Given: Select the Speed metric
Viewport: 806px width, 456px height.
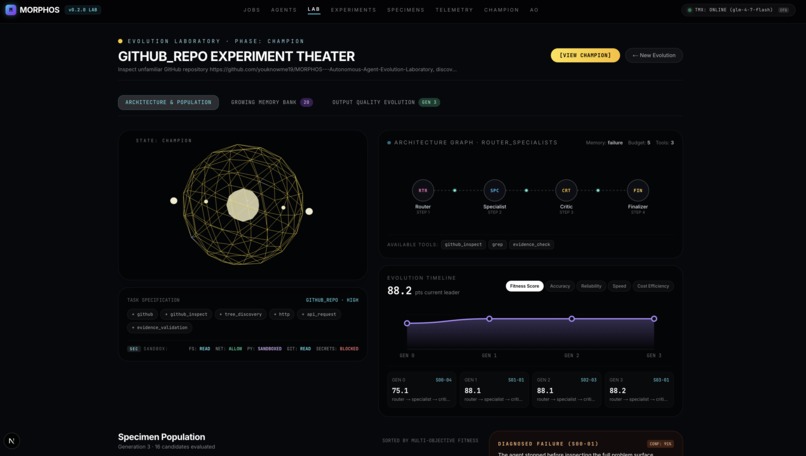Looking at the screenshot, I should coord(619,286).
